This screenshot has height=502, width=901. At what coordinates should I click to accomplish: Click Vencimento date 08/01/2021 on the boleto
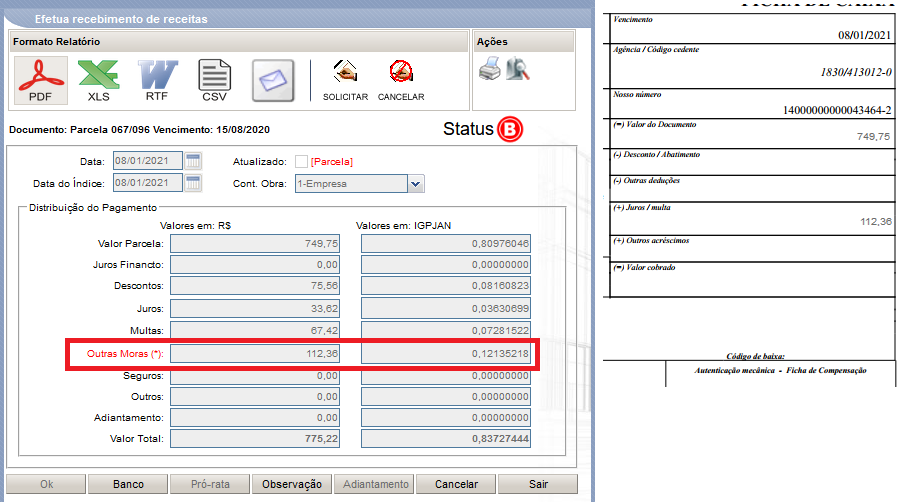pyautogui.click(x=864, y=35)
